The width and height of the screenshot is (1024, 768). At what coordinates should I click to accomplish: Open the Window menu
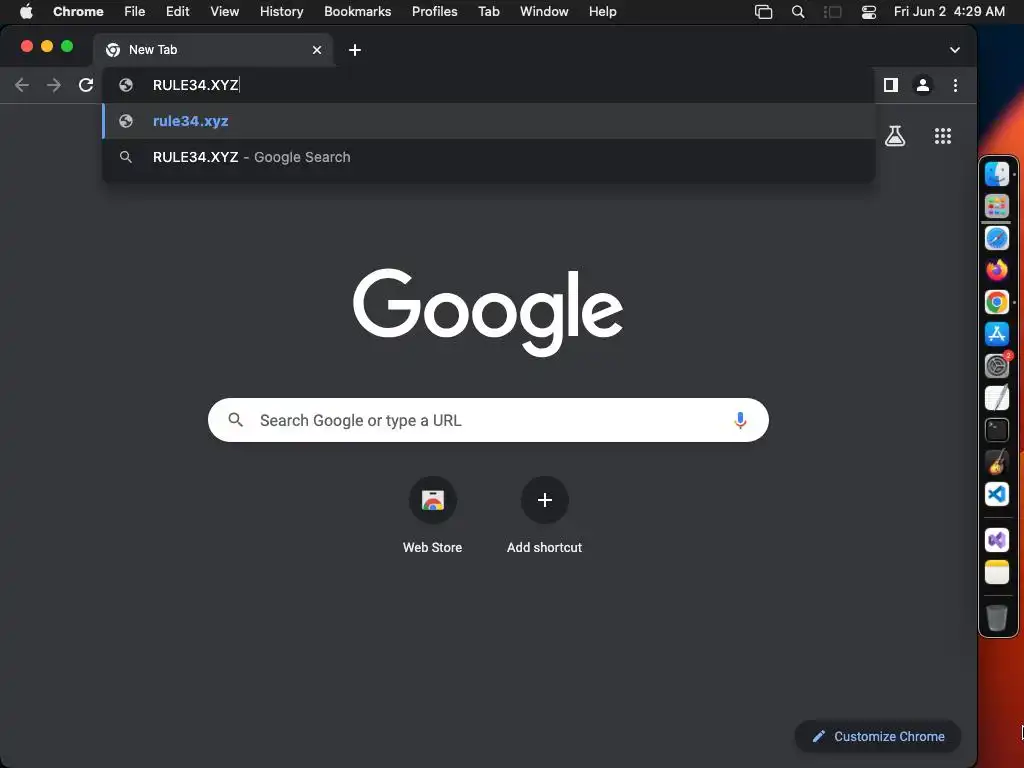click(544, 11)
